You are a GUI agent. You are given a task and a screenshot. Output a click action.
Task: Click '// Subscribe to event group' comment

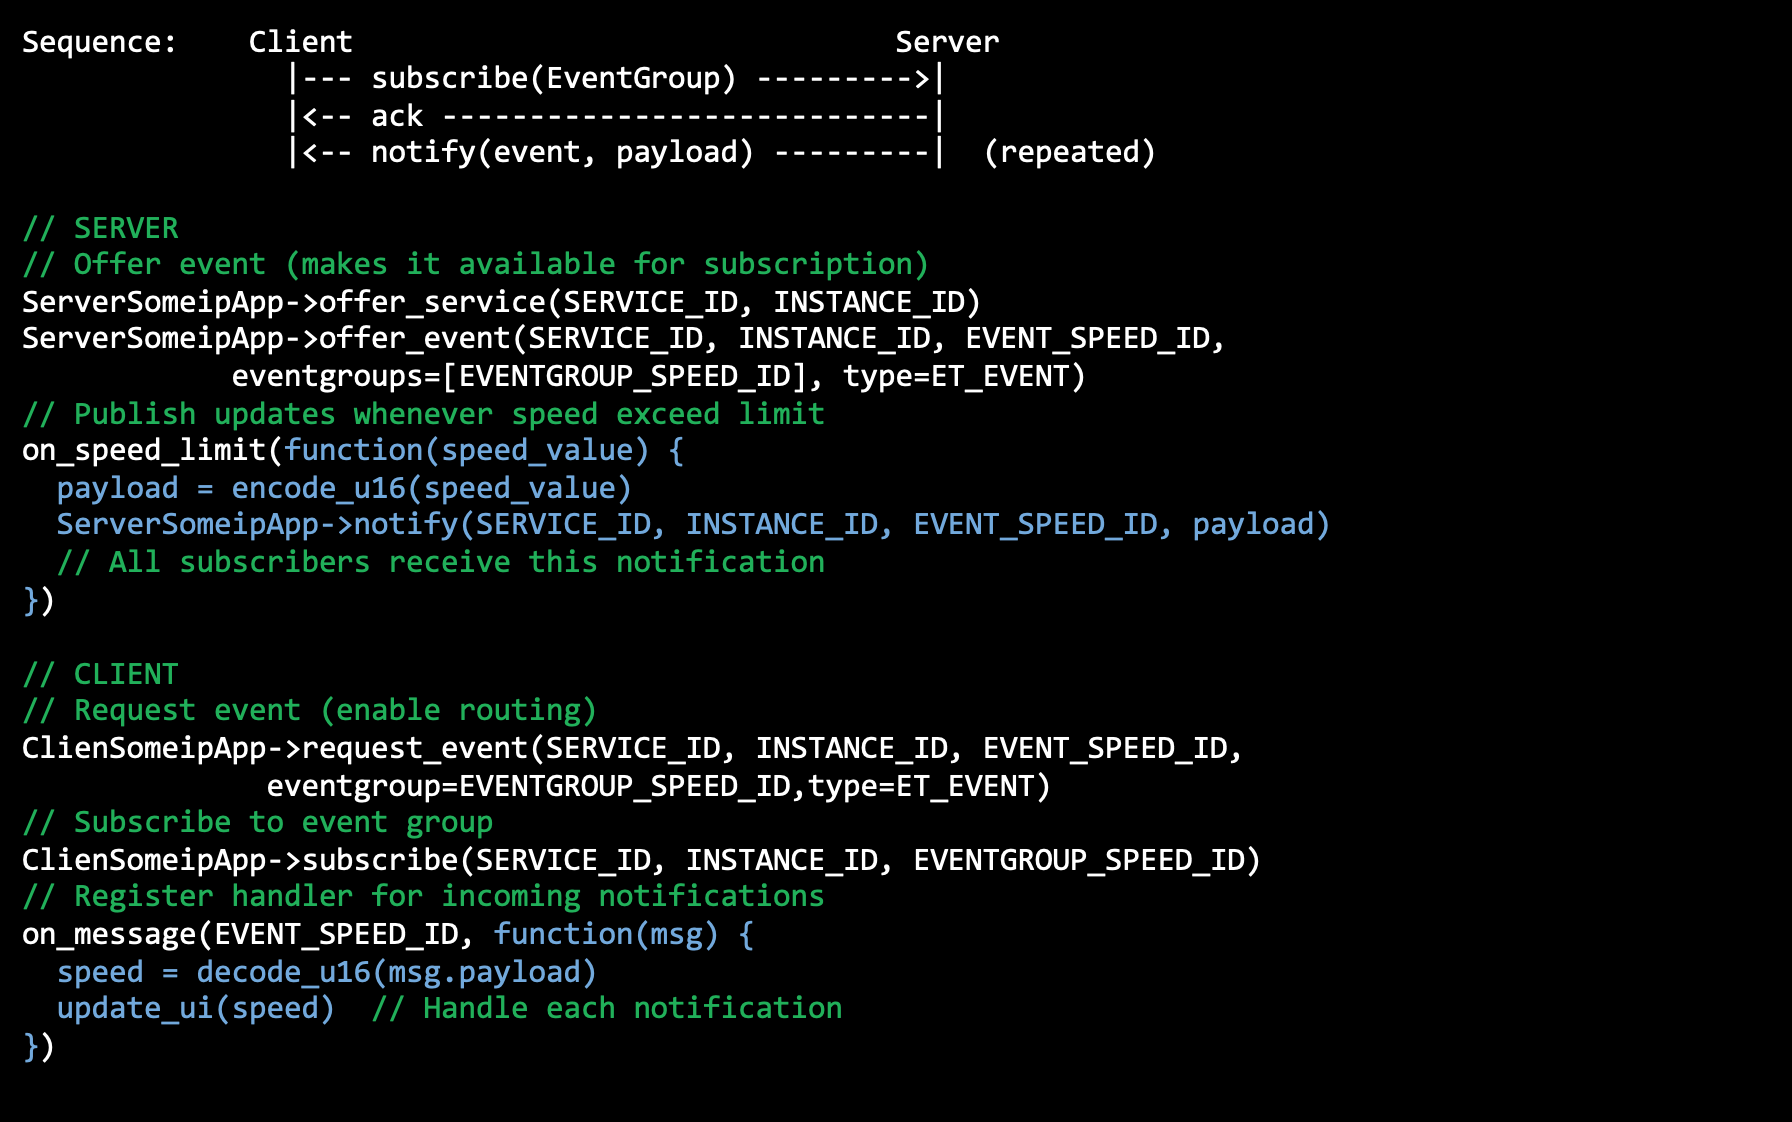click(x=257, y=823)
